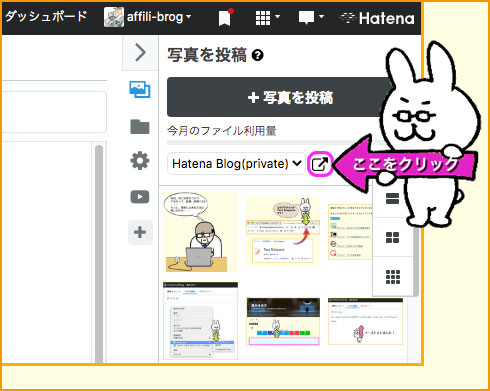Click the plus add-more sidebar icon
Image resolution: width=490 pixels, height=391 pixels.
pos(140,232)
